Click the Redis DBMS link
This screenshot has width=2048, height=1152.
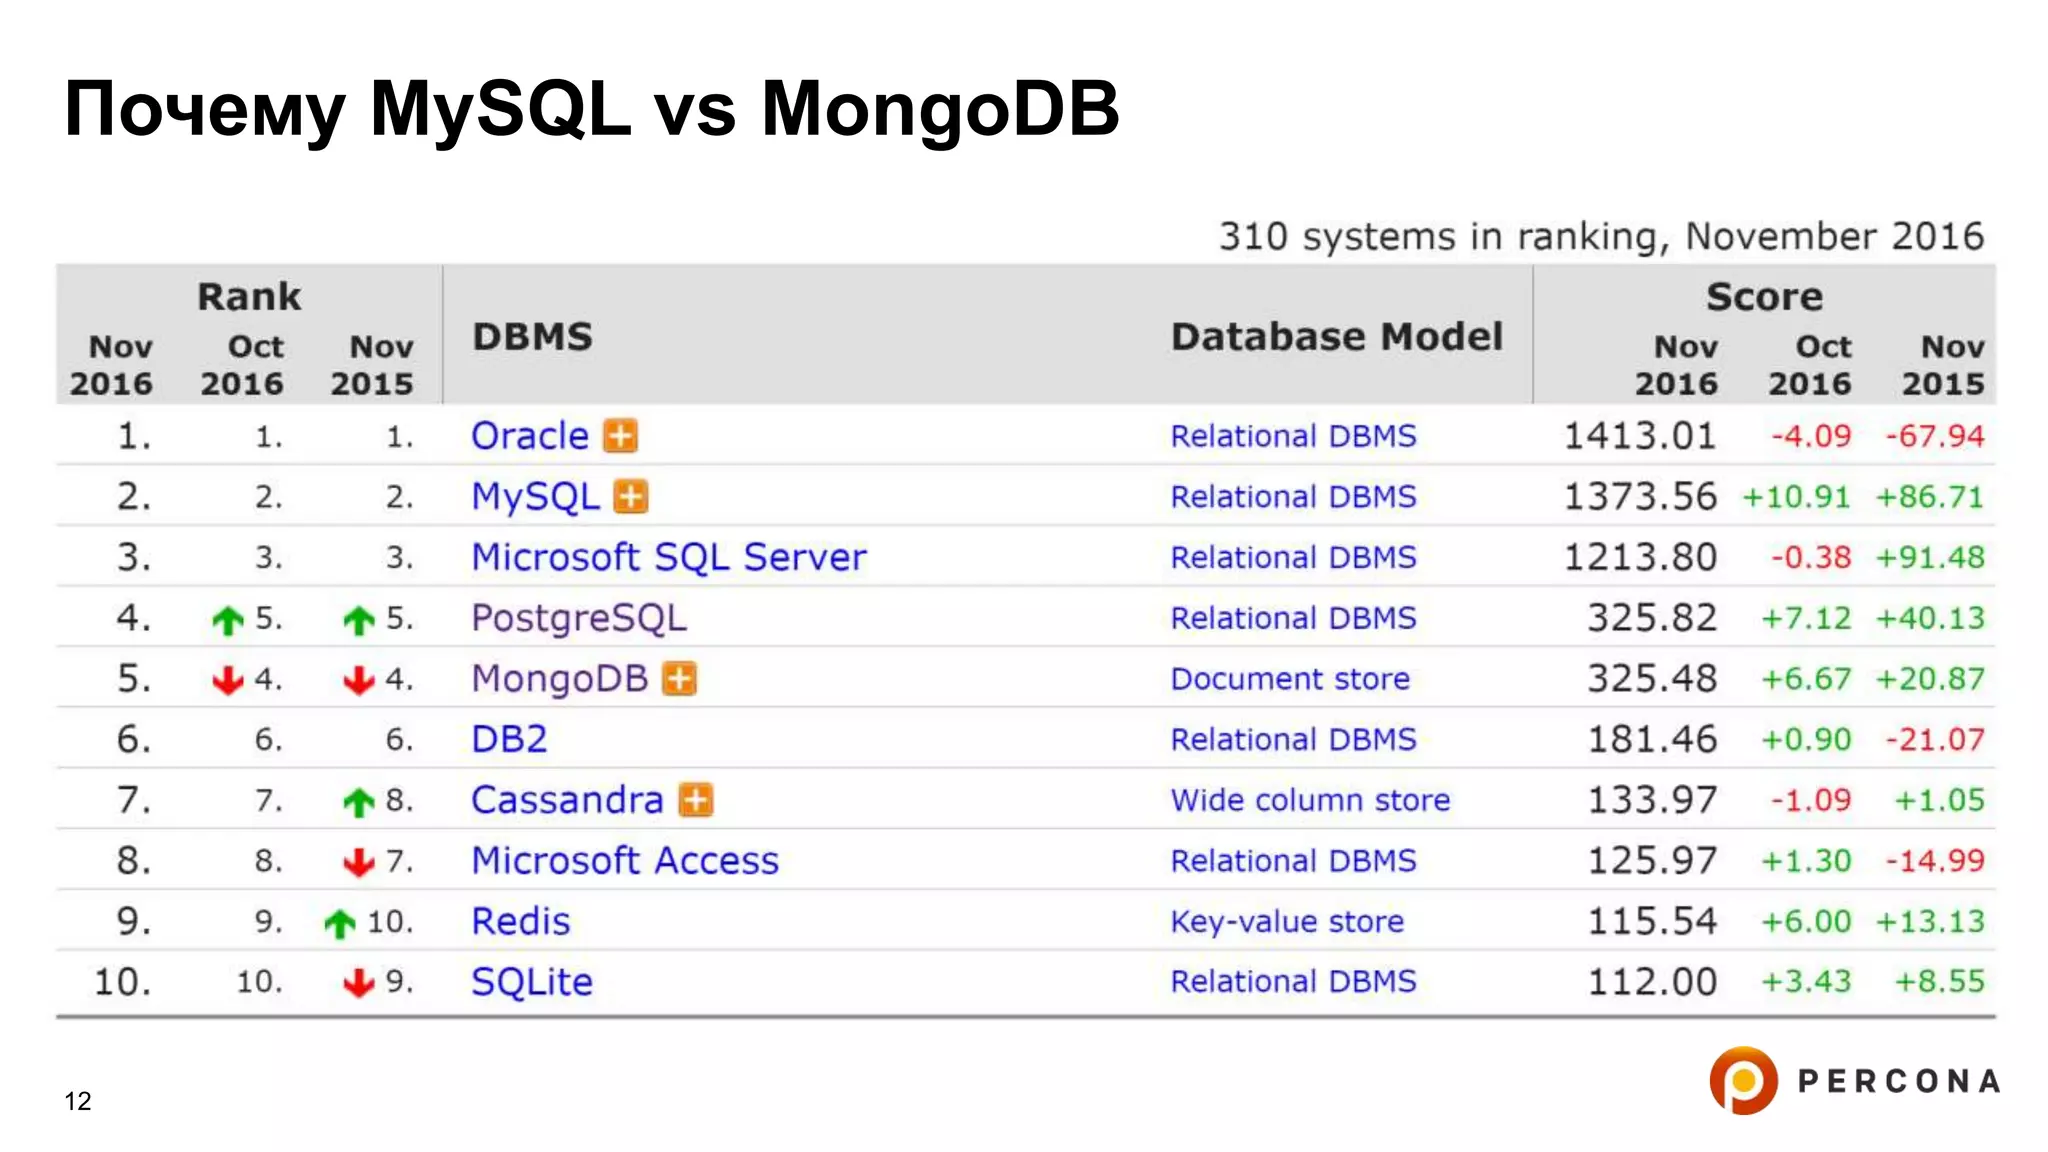(x=520, y=921)
